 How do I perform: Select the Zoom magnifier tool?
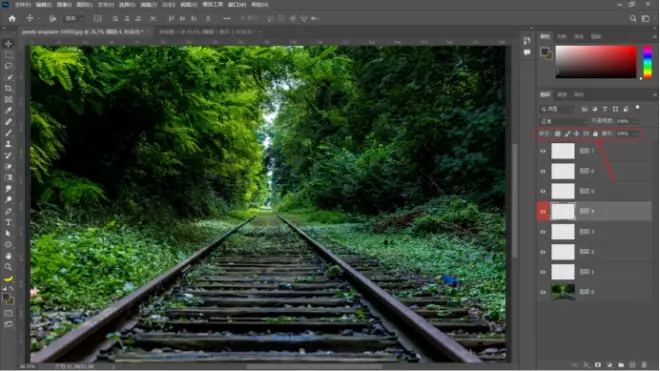(x=8, y=267)
